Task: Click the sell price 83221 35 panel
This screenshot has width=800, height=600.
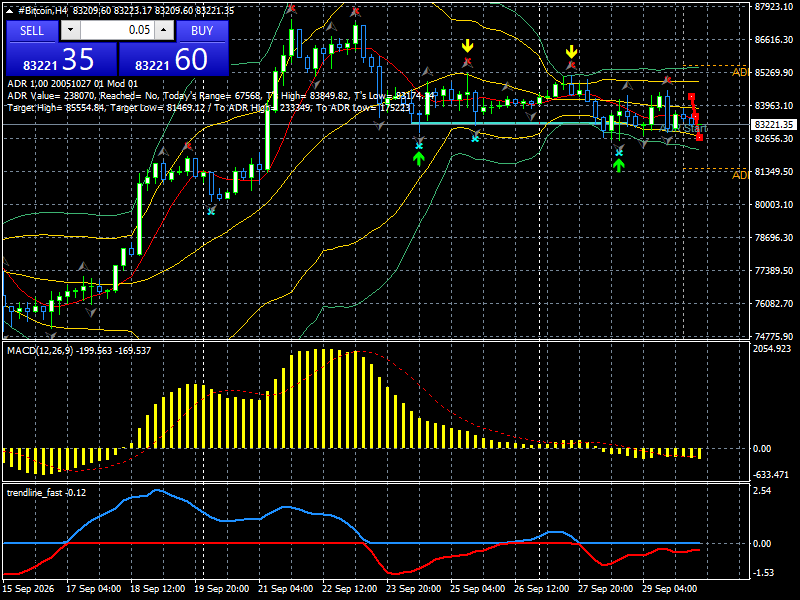Action: tap(61, 59)
